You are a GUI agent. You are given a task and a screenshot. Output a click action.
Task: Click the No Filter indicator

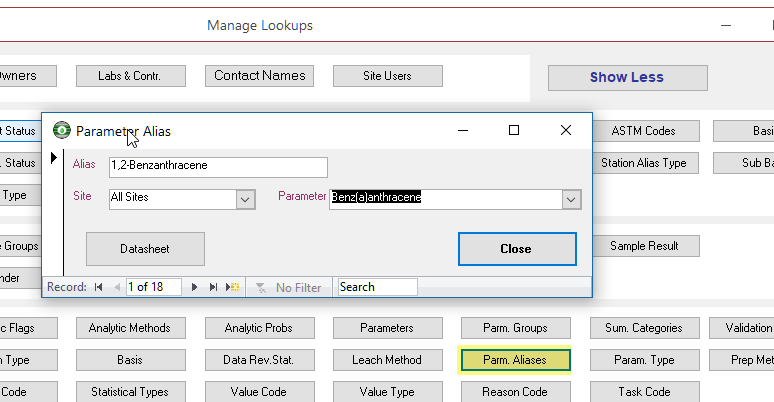[289, 287]
